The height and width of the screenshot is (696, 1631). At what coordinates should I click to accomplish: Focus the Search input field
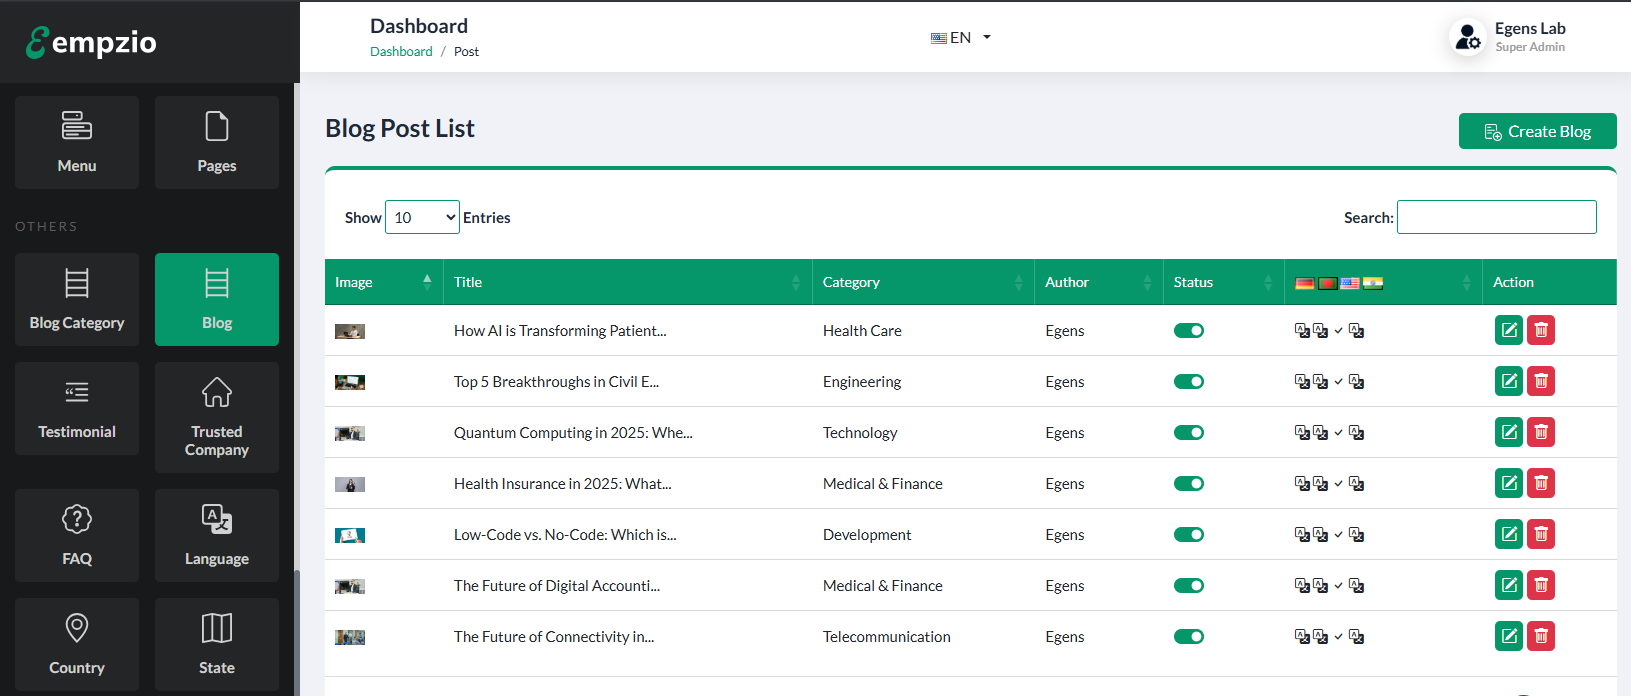[x=1496, y=217]
